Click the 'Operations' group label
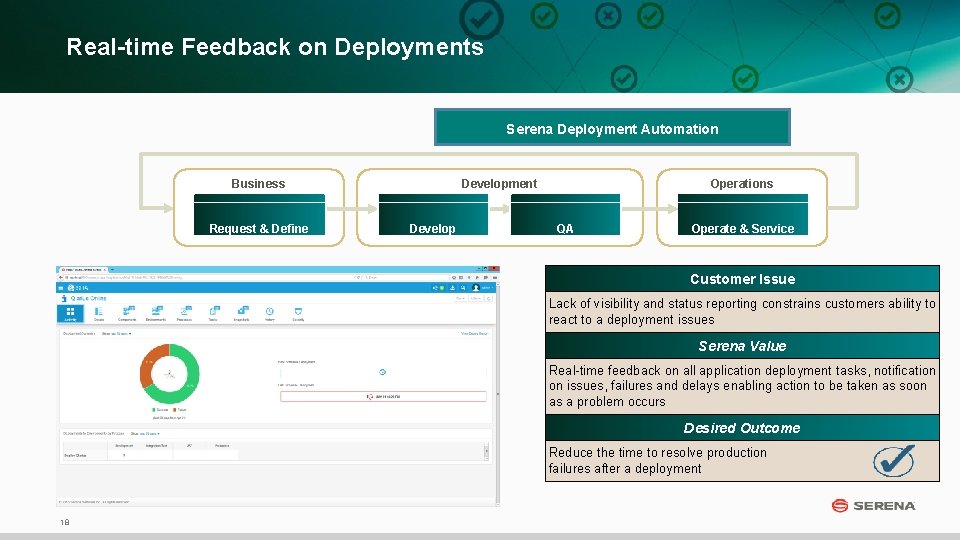Screen dimensions: 960x540 [741, 184]
